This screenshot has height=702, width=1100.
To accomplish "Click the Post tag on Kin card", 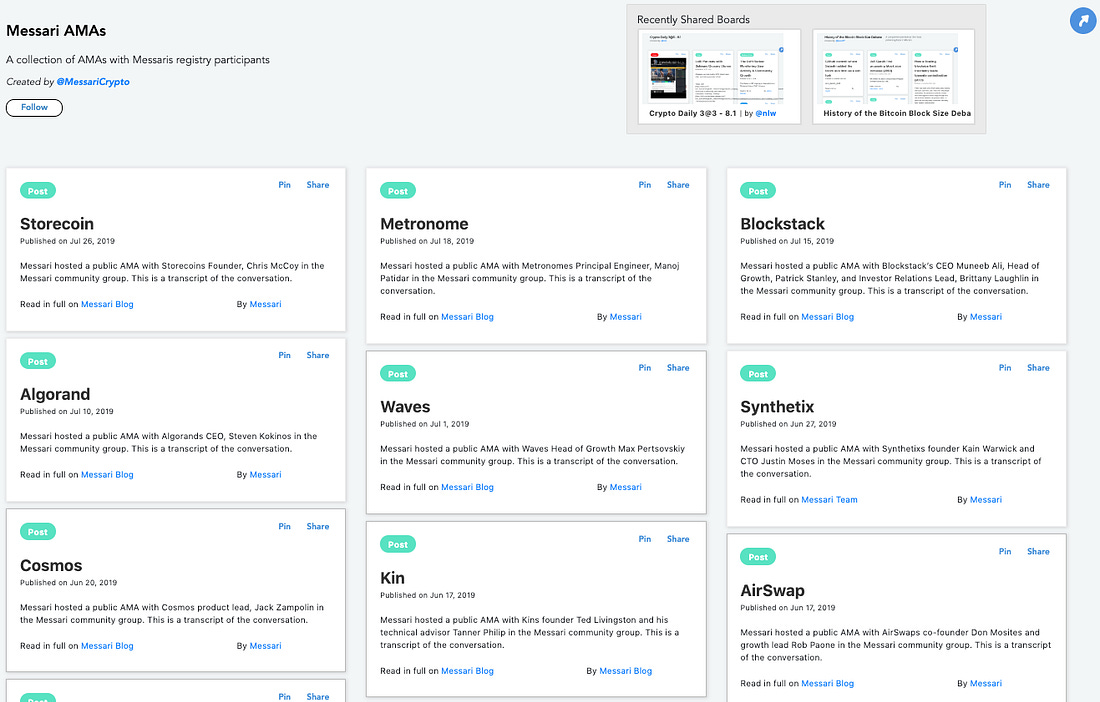I will pos(398,544).
